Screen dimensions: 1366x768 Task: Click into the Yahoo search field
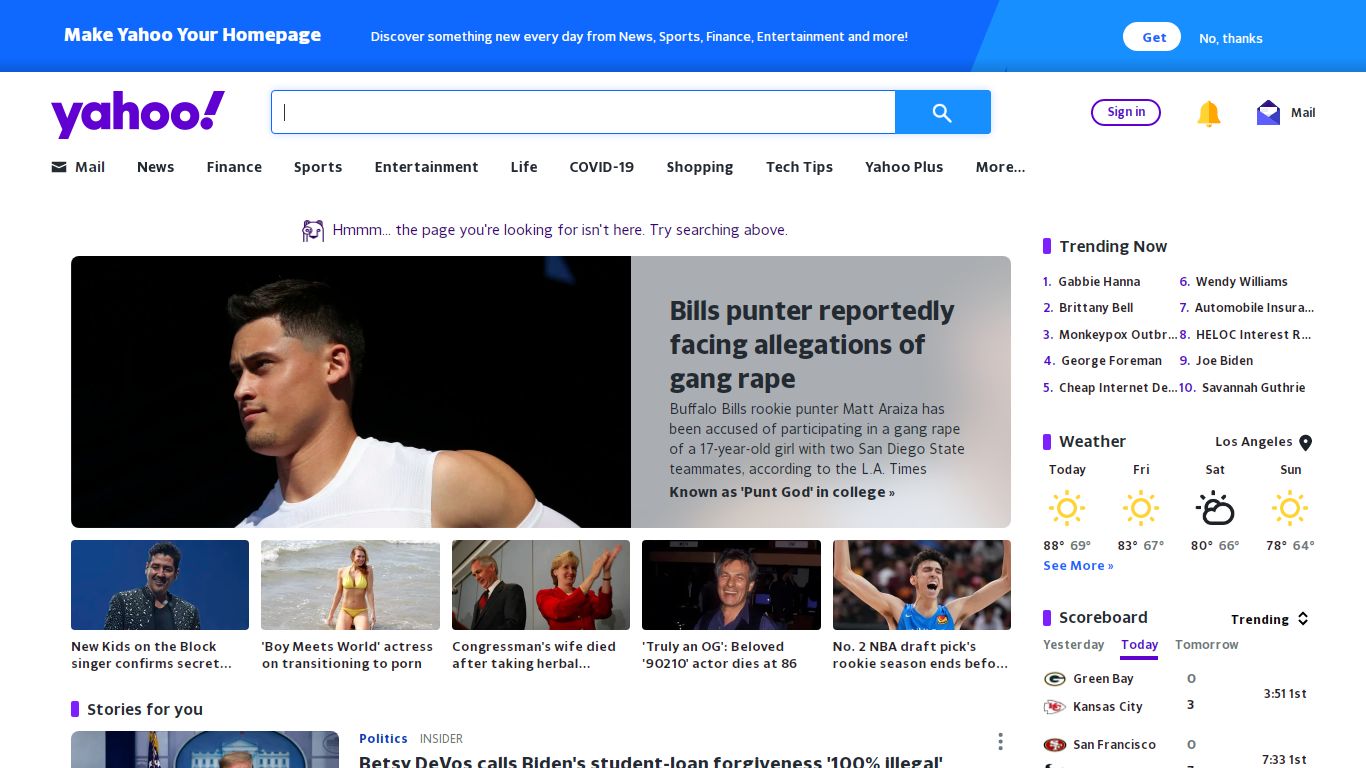click(583, 112)
